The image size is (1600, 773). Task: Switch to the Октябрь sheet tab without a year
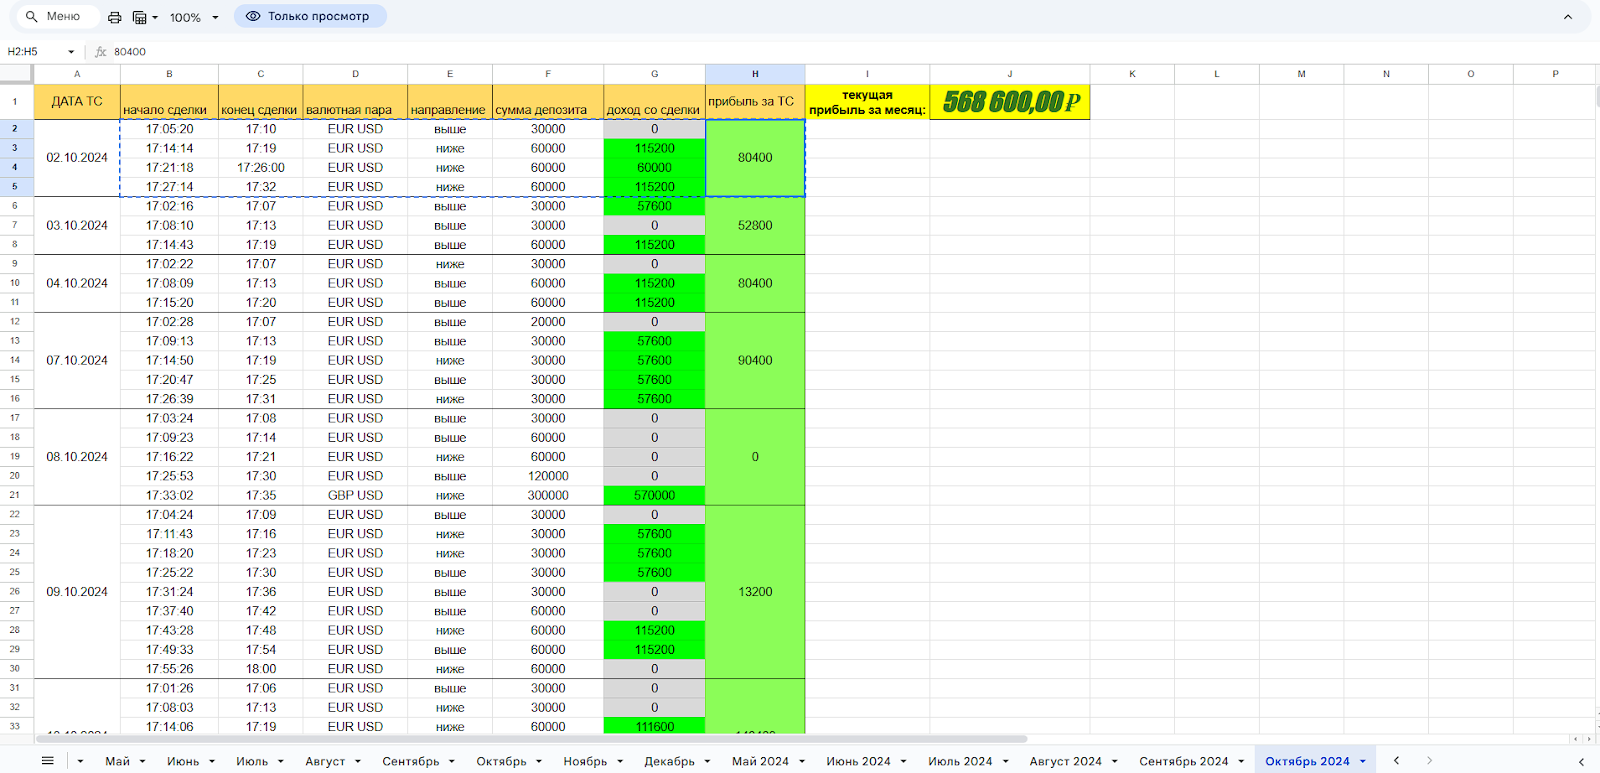(x=501, y=761)
